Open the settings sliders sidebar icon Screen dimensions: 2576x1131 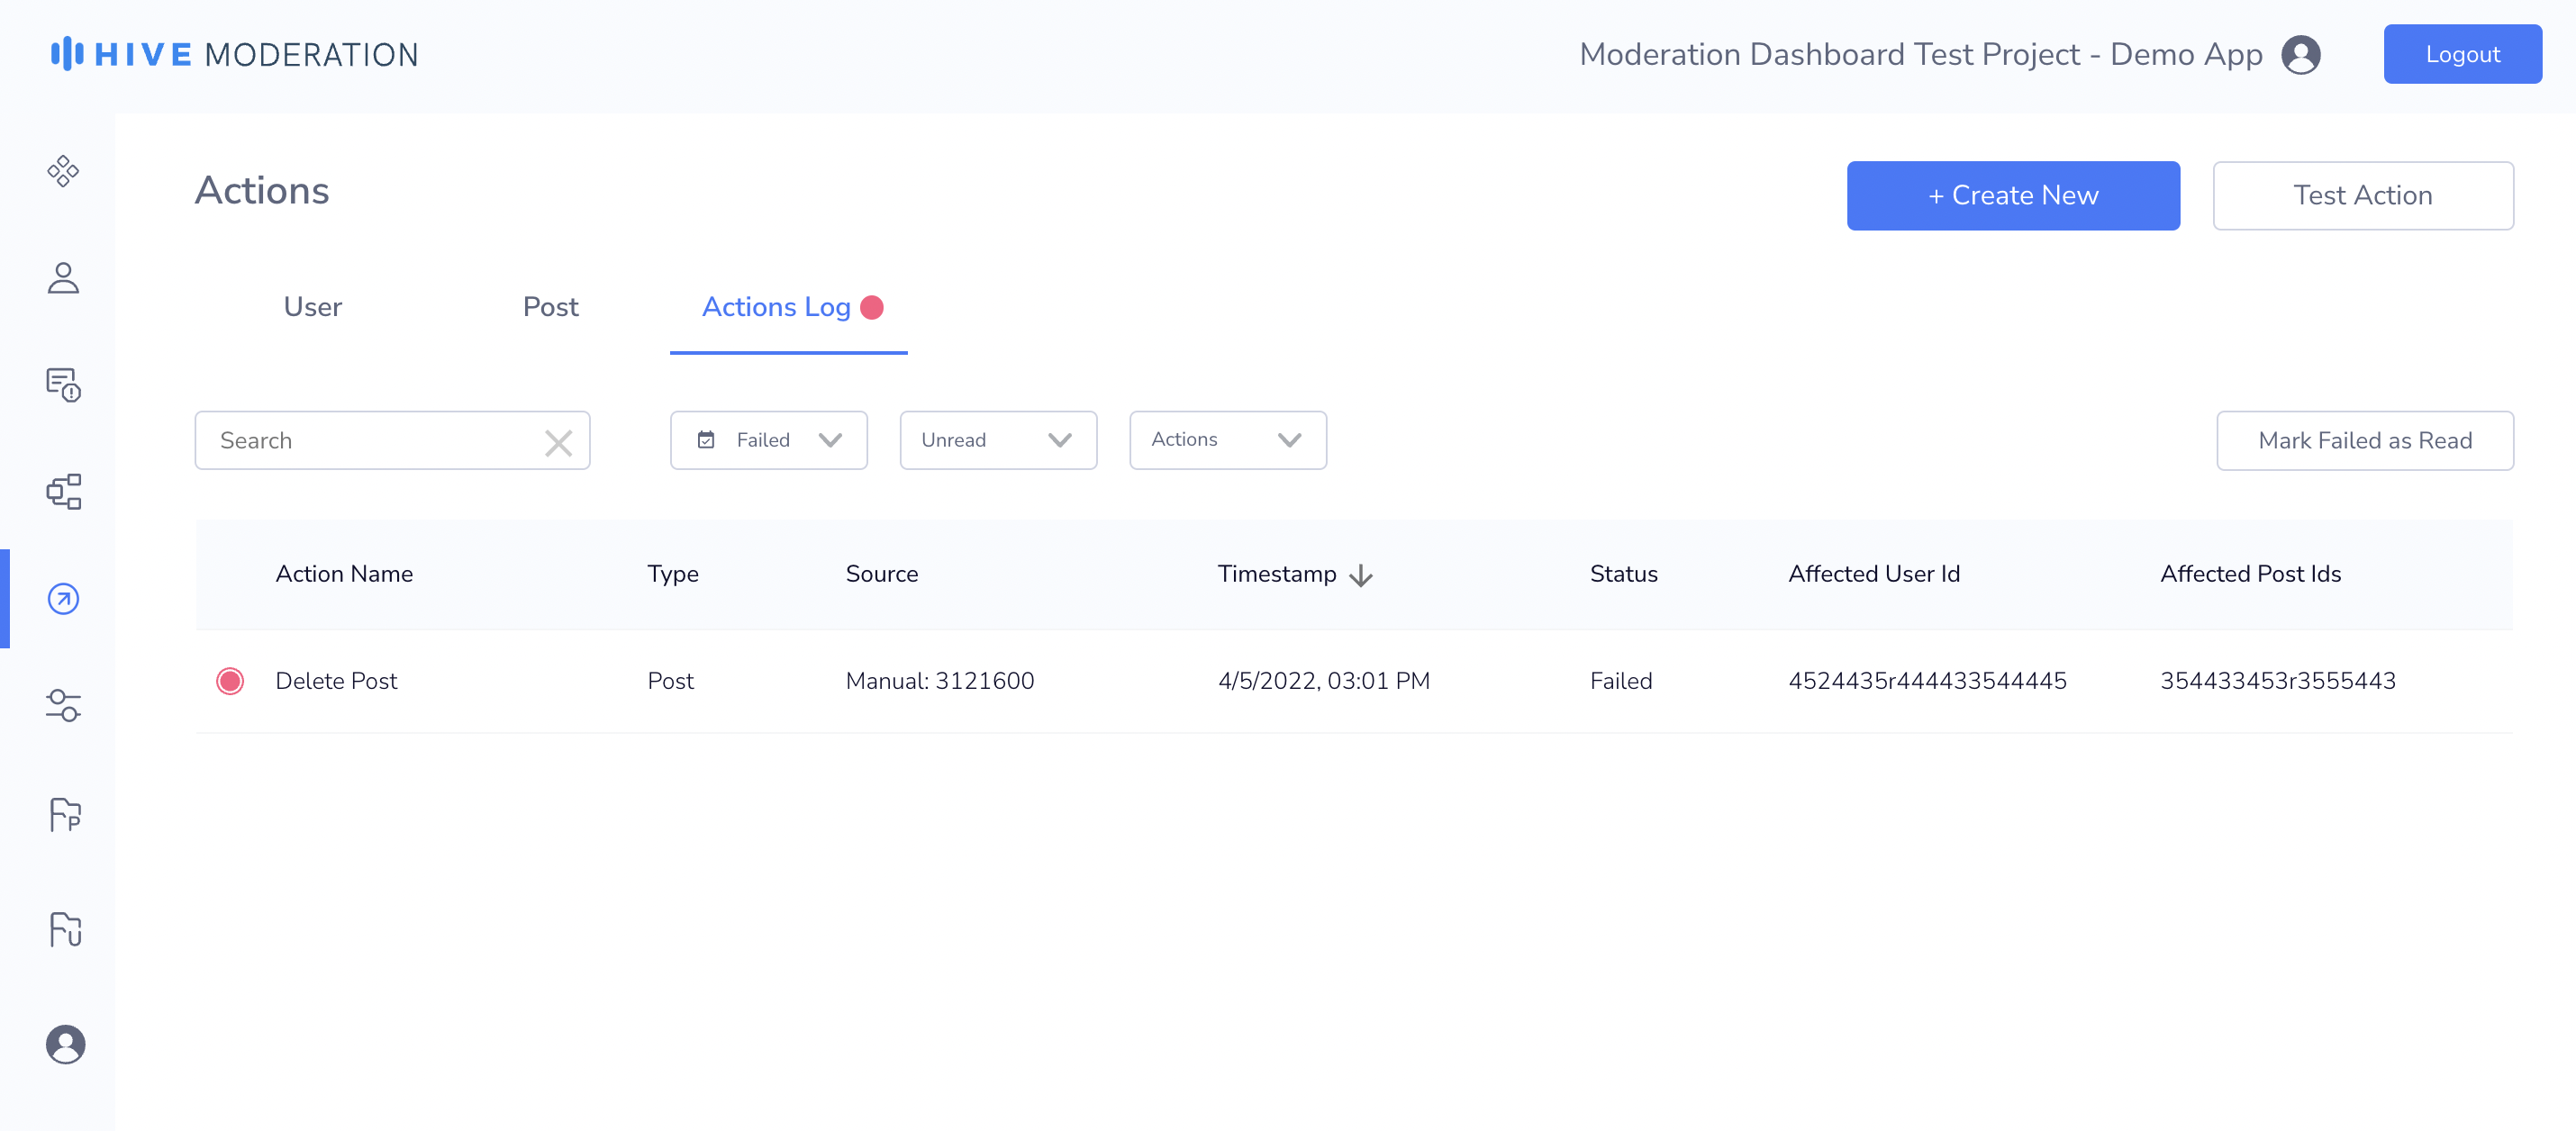[x=63, y=705]
